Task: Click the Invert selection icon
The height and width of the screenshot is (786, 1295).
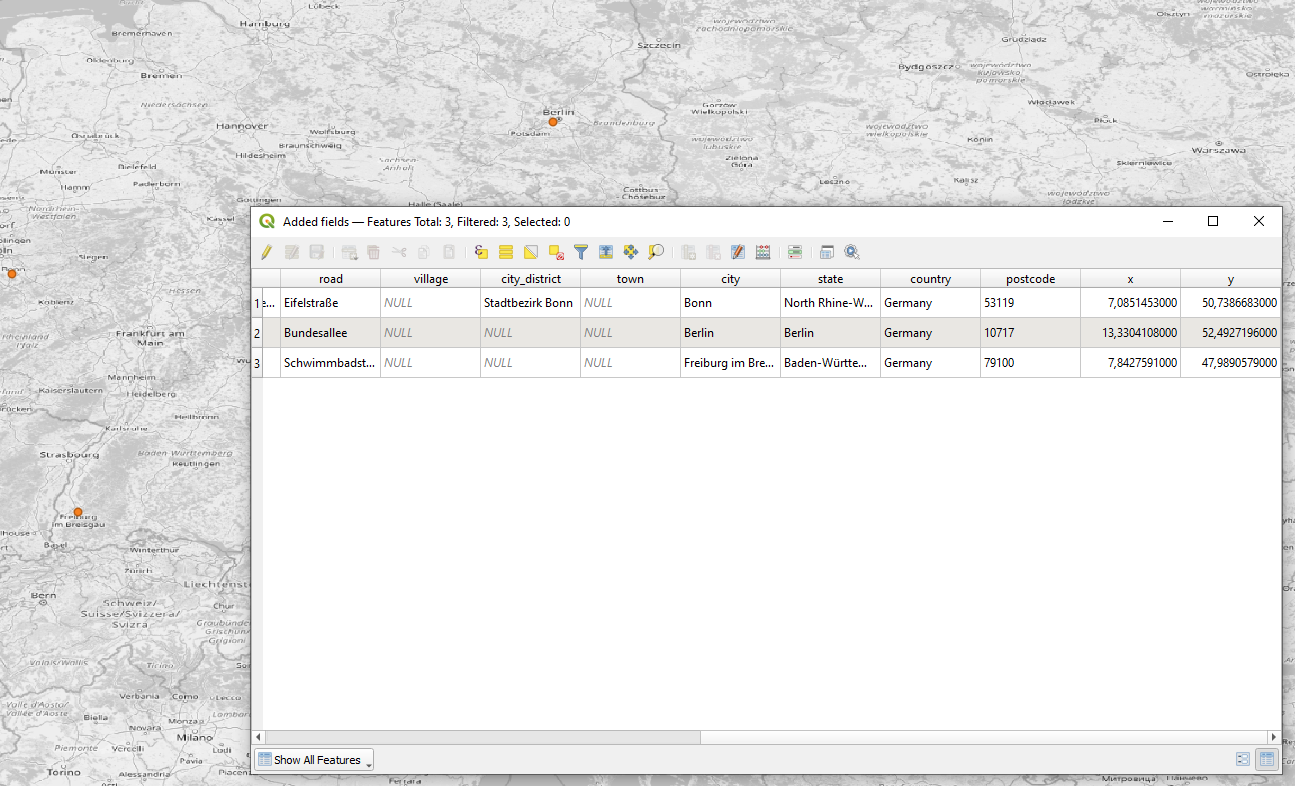Action: pos(531,252)
